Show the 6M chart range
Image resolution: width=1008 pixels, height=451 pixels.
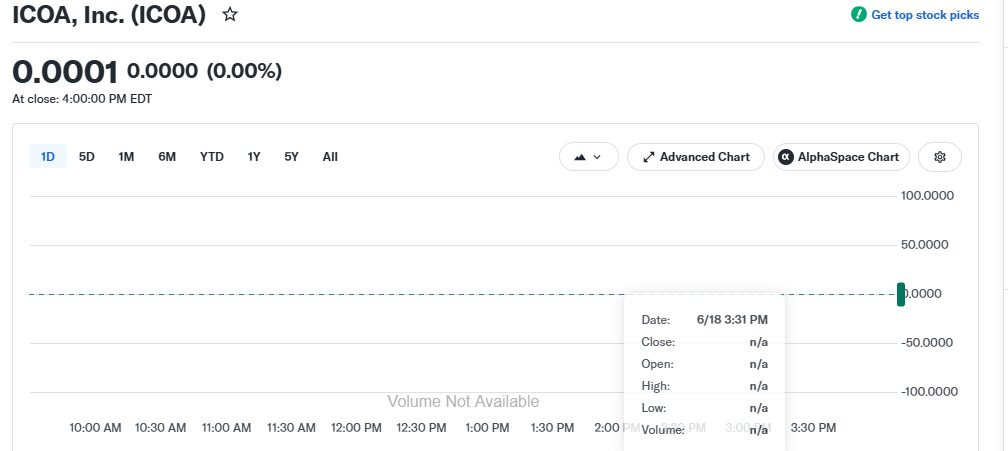point(167,157)
